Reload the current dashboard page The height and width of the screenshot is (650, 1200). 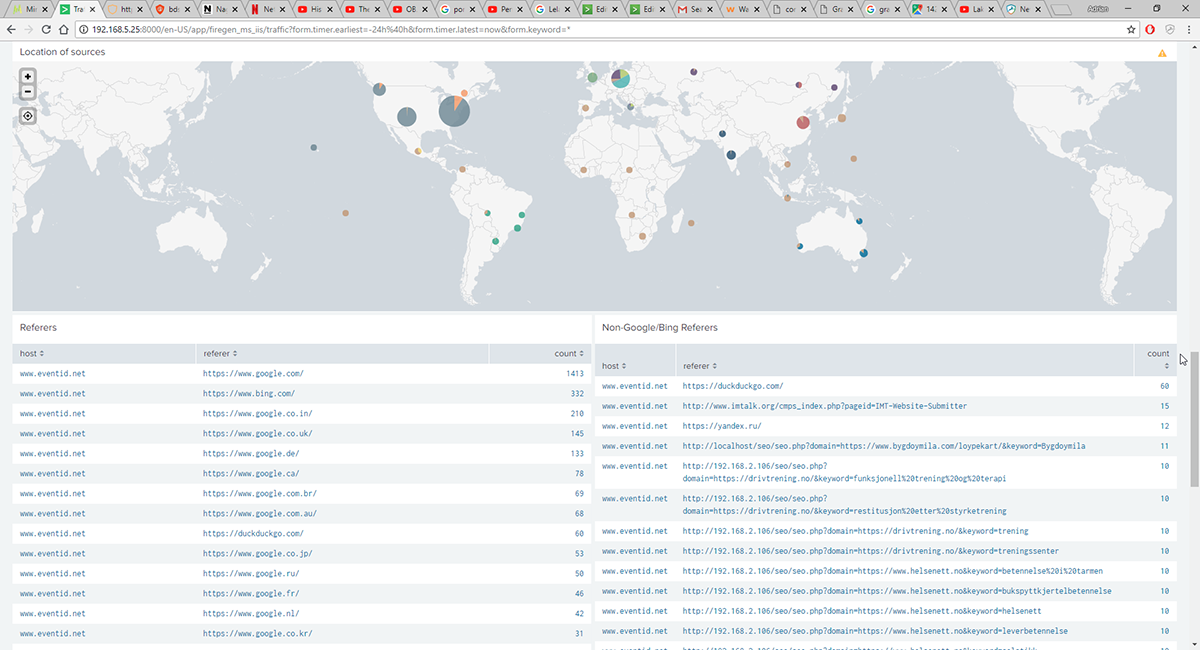47,30
